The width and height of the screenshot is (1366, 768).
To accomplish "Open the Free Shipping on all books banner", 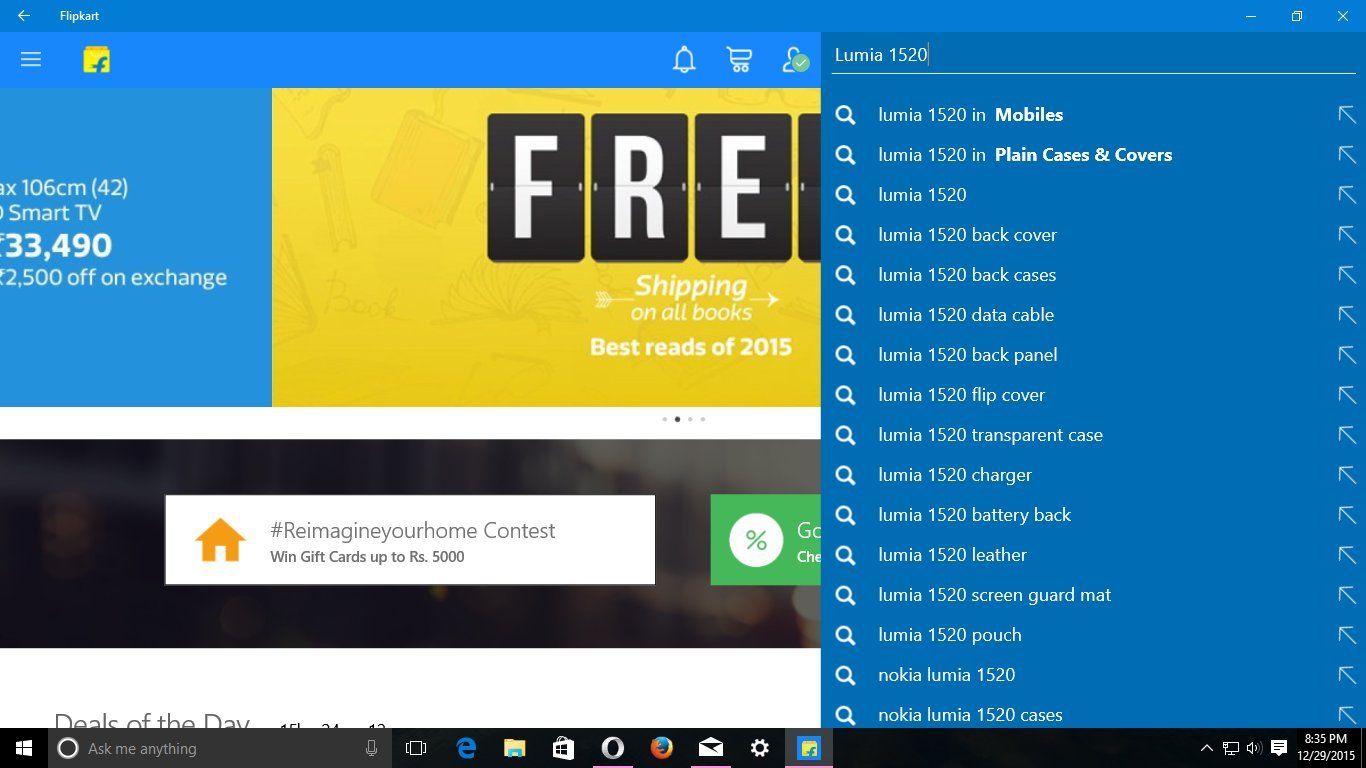I will [x=546, y=247].
